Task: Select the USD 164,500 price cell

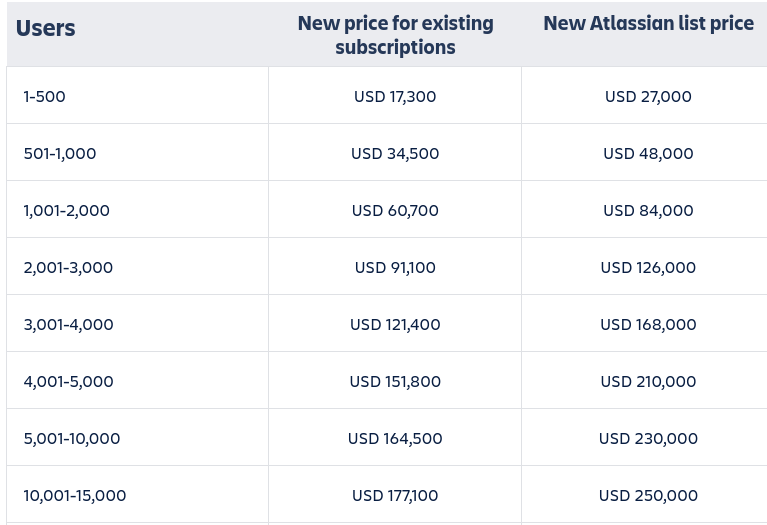Action: (395, 439)
